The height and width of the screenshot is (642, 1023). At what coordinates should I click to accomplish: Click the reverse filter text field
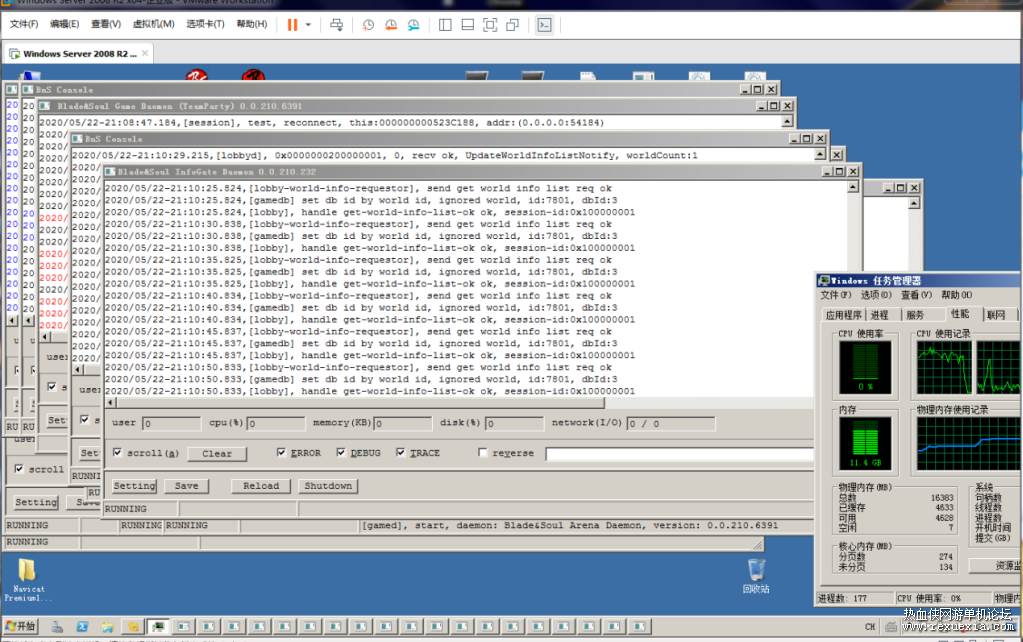click(679, 453)
